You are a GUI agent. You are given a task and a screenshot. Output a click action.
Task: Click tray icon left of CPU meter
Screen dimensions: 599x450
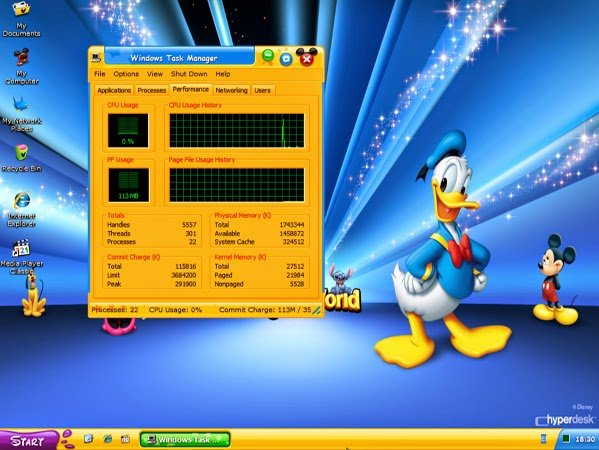point(544,439)
